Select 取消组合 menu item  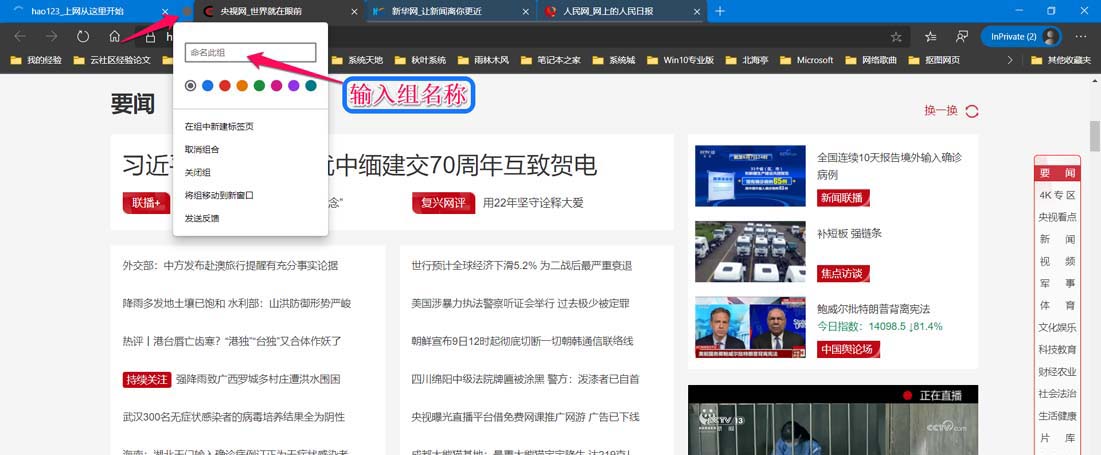click(x=250, y=150)
